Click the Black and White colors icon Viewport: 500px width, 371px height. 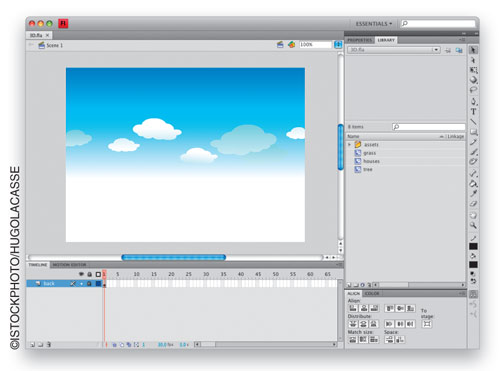click(473, 274)
